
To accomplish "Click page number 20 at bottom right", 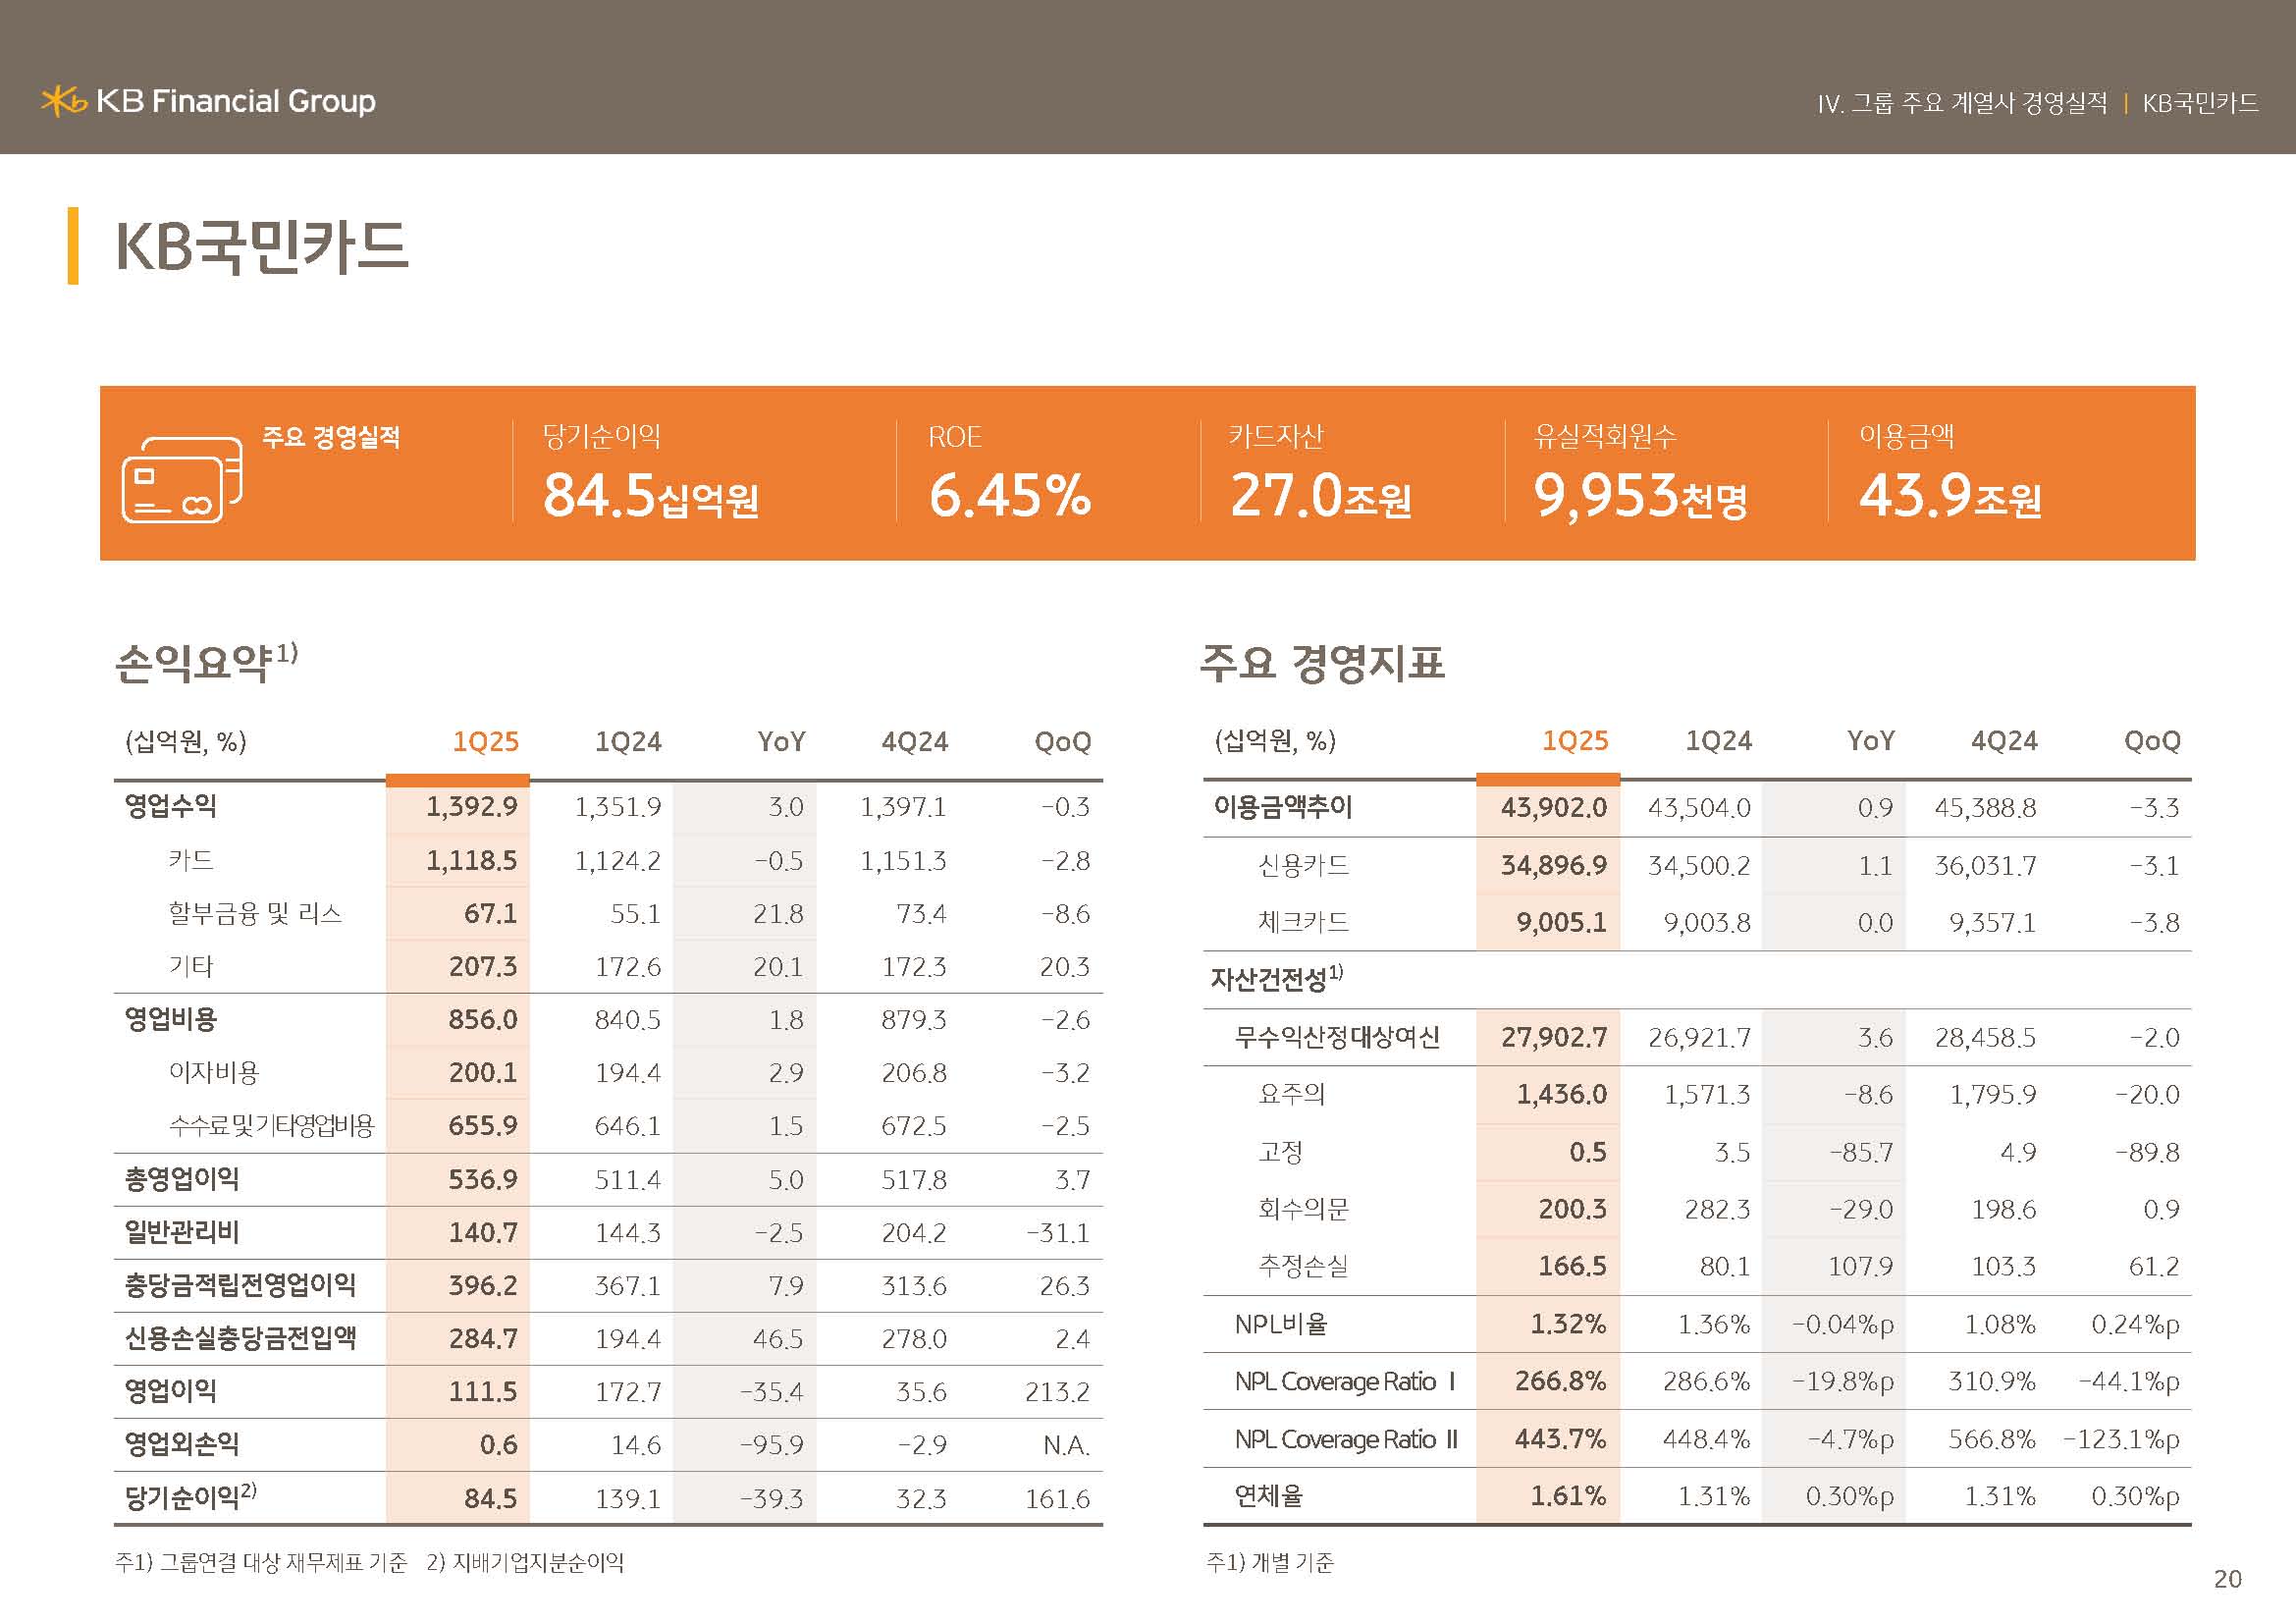I will (x=2227, y=1579).
